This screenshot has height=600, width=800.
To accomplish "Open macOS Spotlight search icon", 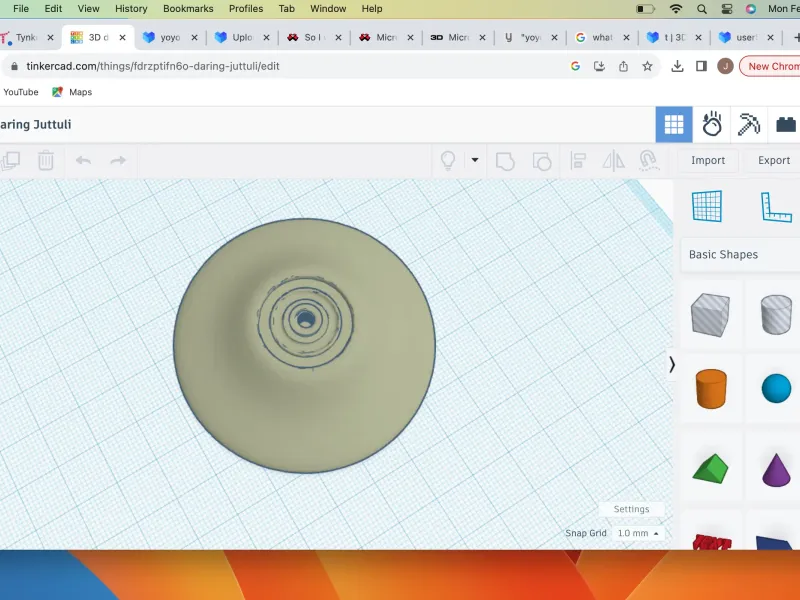I will point(702,9).
